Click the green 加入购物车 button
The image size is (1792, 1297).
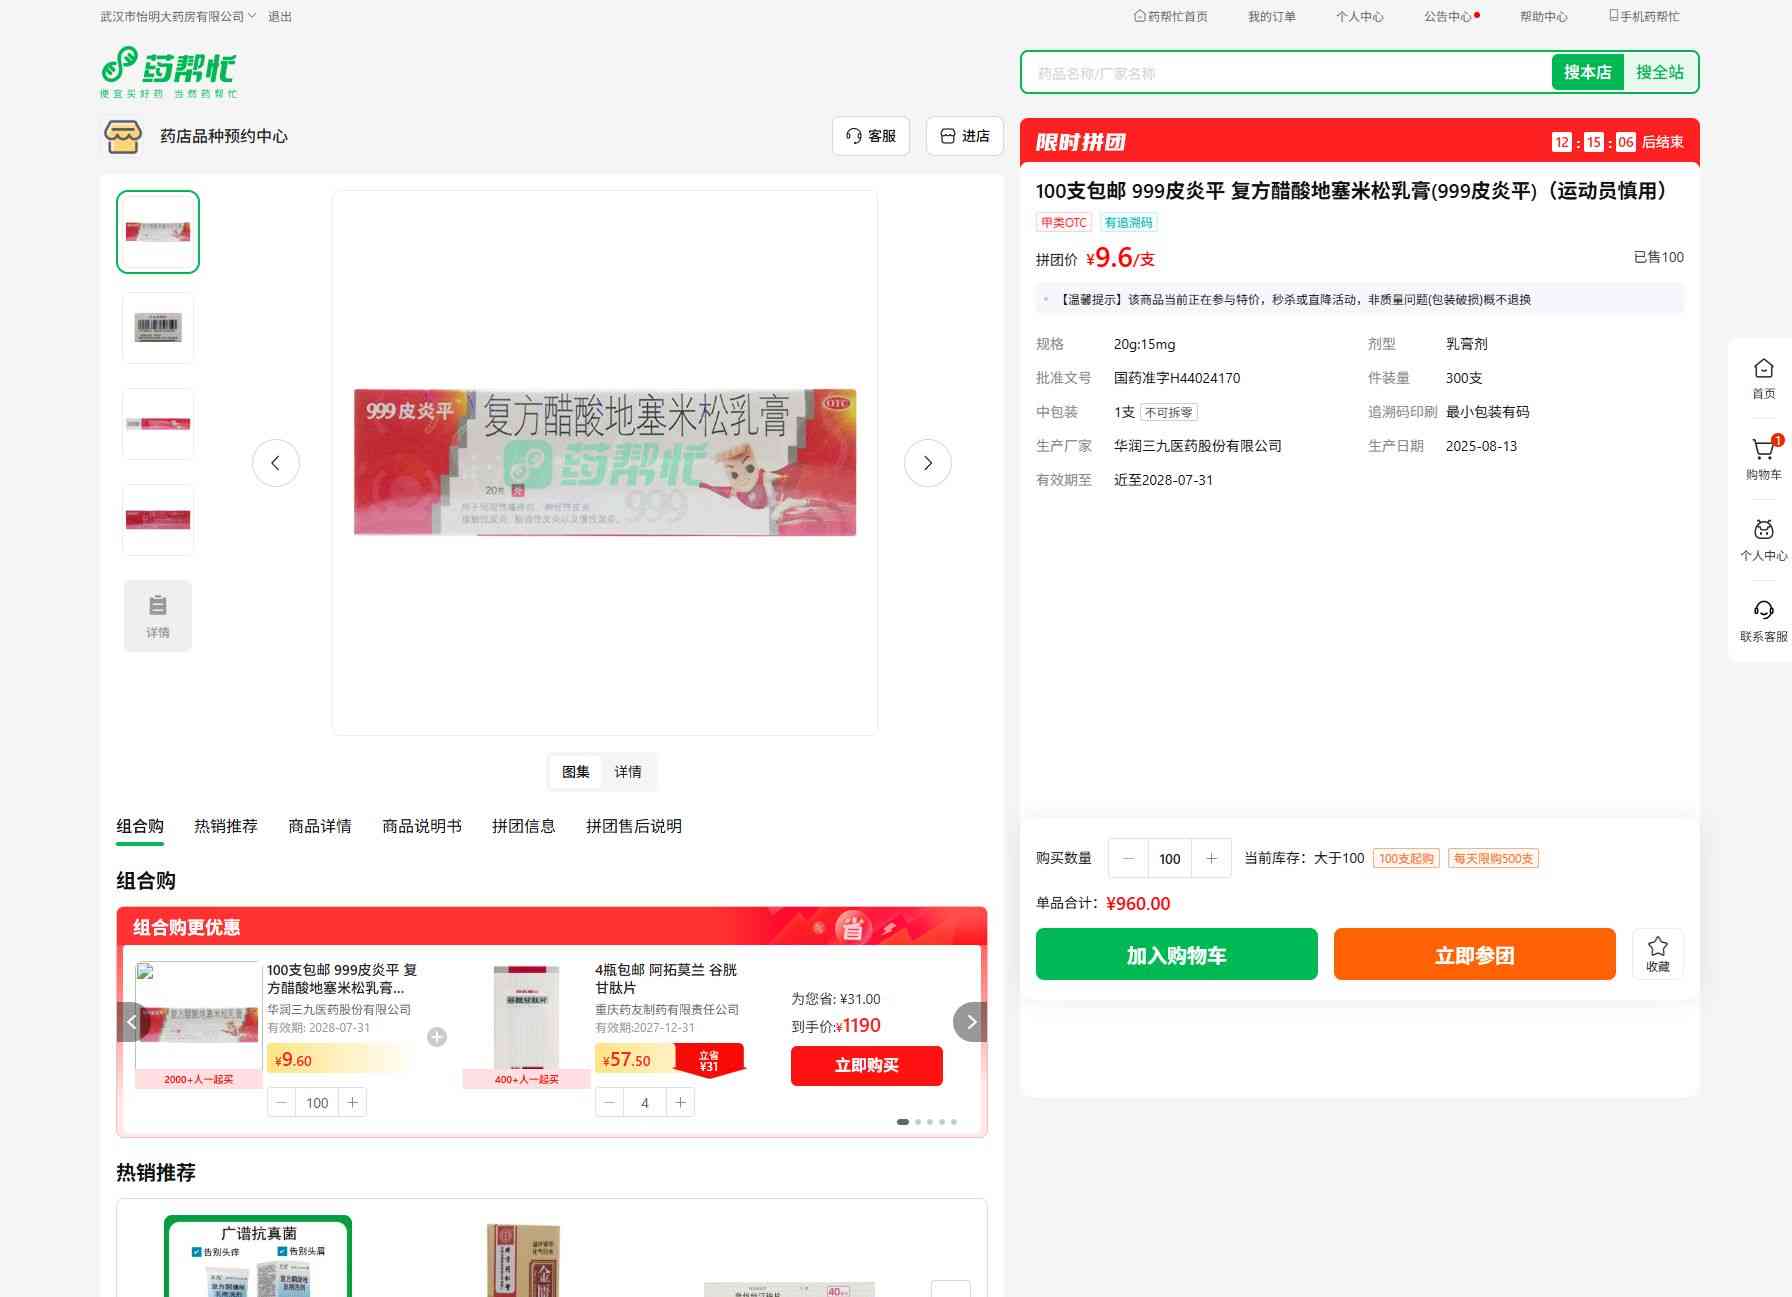click(1176, 954)
